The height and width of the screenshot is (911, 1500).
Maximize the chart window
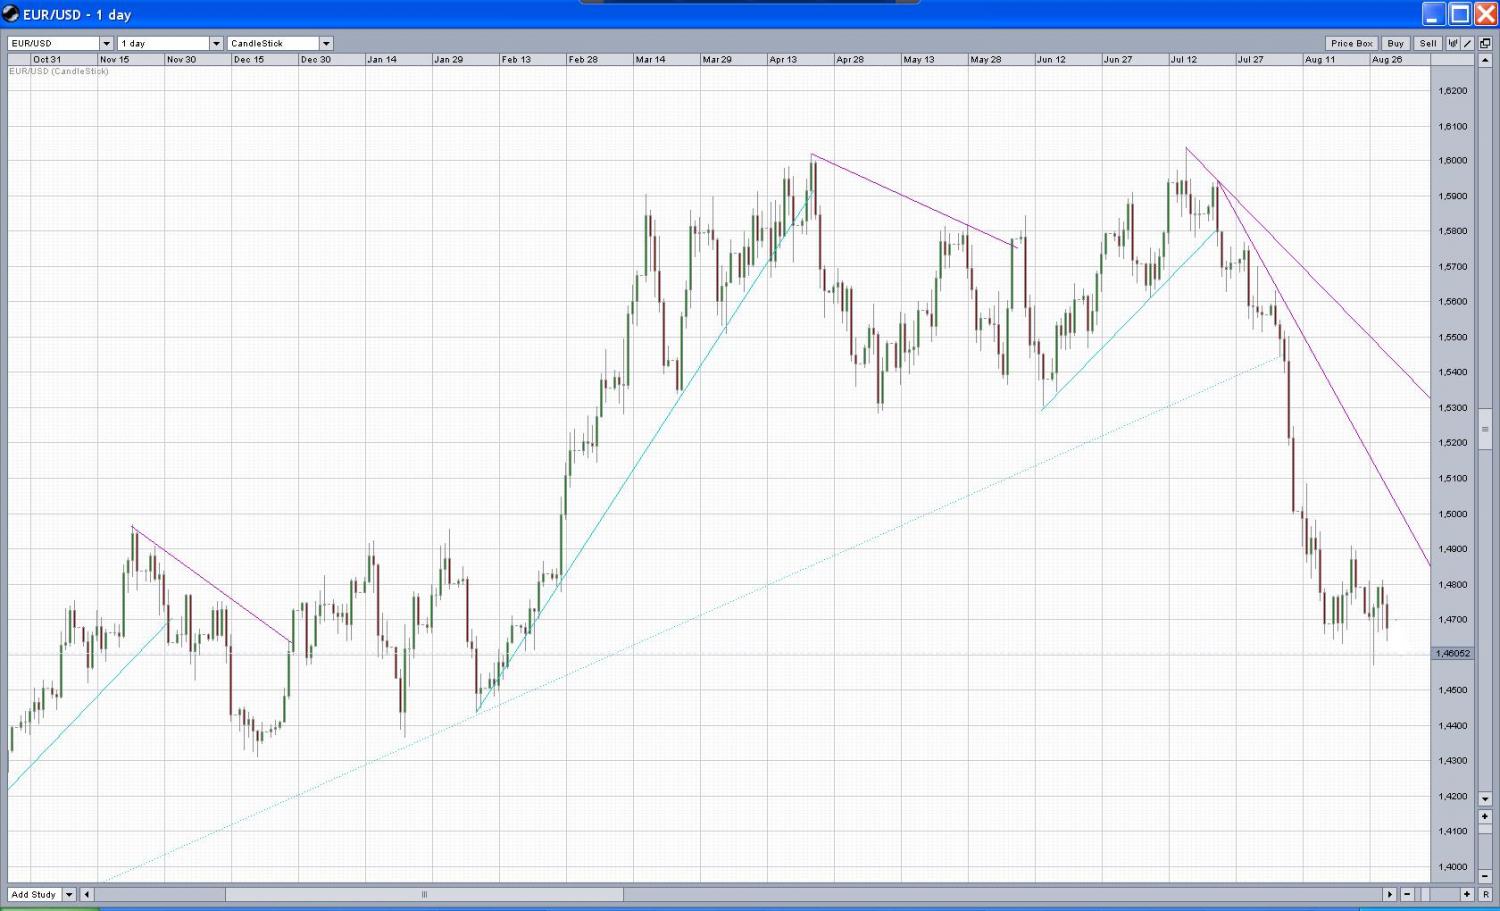coord(1460,13)
